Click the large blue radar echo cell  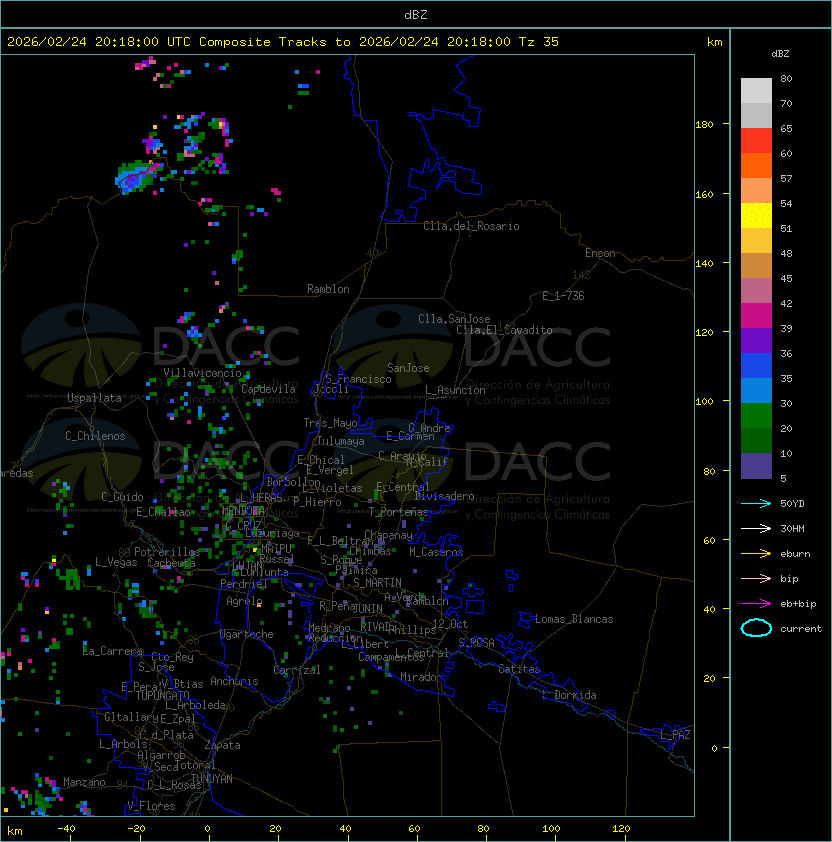pyautogui.click(x=137, y=177)
